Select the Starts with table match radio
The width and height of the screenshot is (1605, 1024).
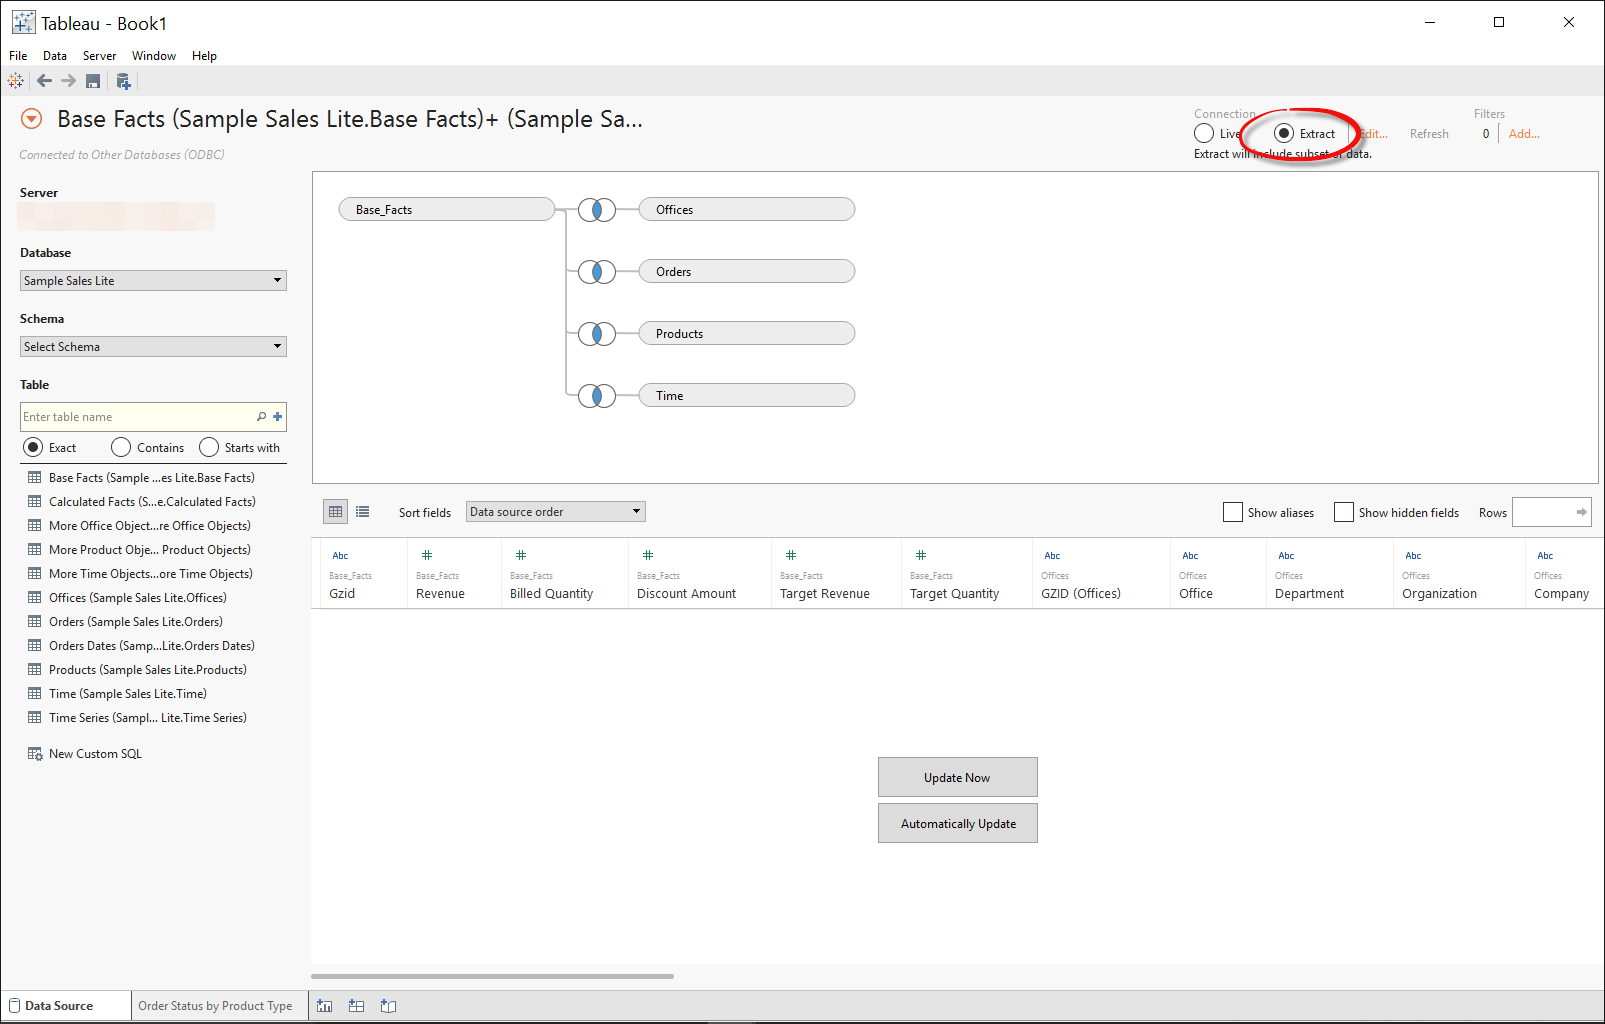(x=209, y=447)
